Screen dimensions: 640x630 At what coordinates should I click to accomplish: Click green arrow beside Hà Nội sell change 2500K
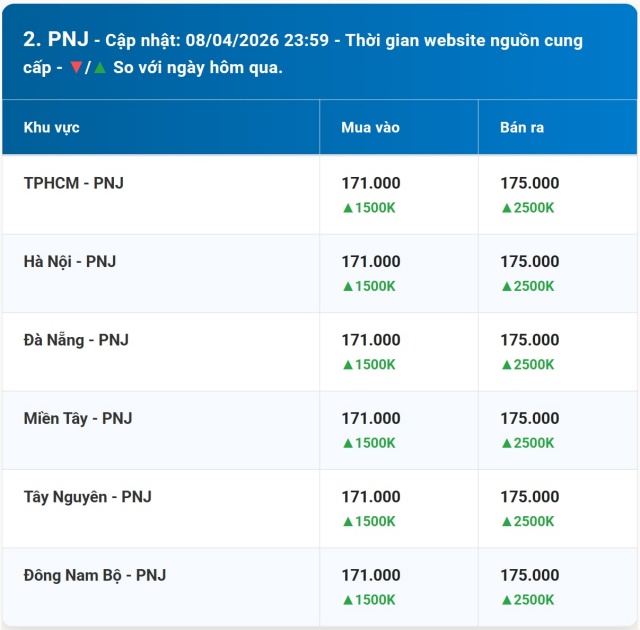507,286
